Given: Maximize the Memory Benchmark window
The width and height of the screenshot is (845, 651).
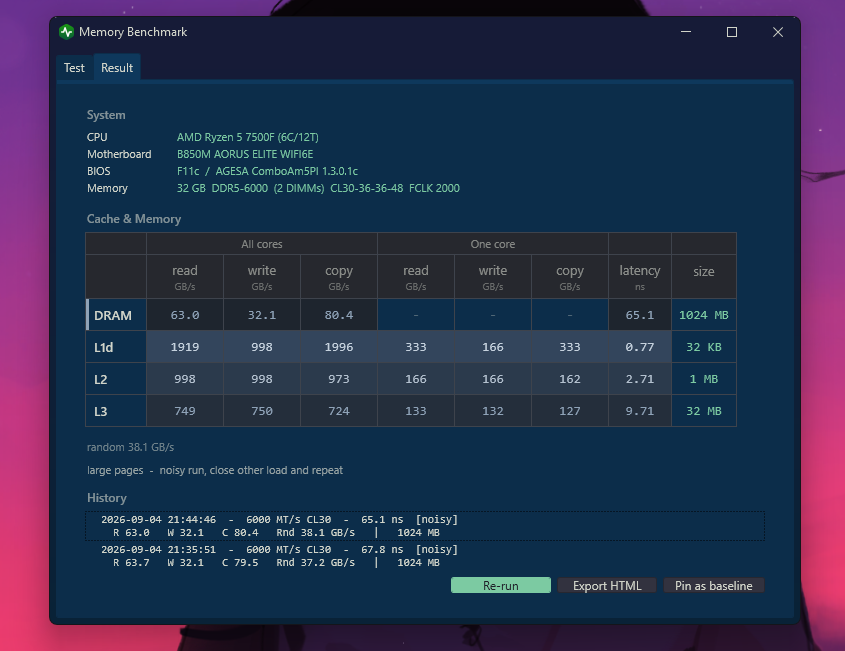Looking at the screenshot, I should tap(731, 32).
